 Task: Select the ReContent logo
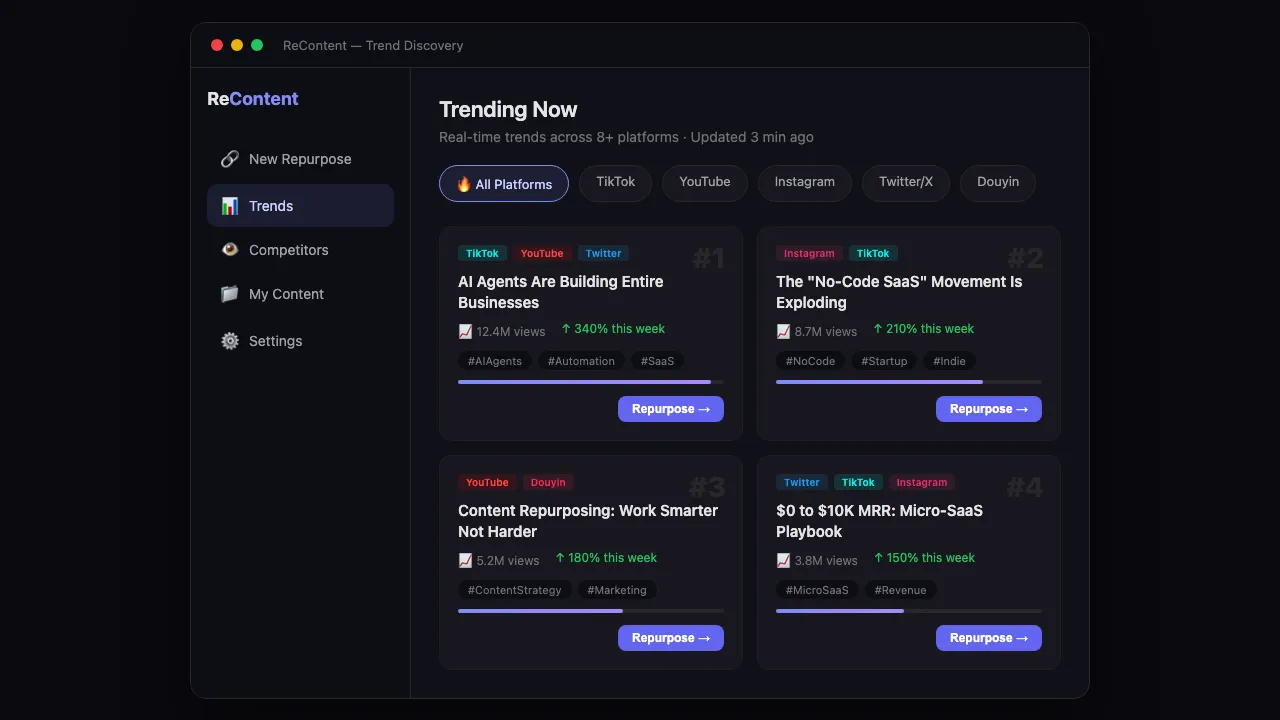(252, 98)
